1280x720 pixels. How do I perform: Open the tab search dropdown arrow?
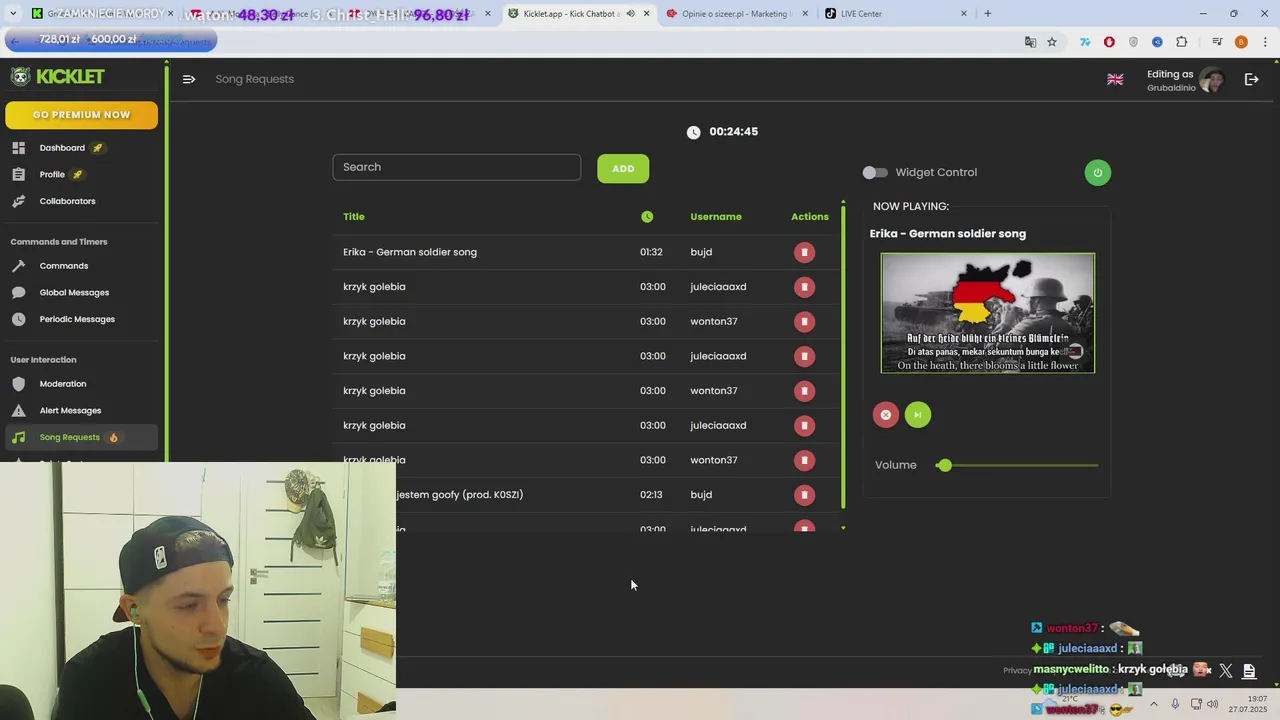[x=13, y=14]
